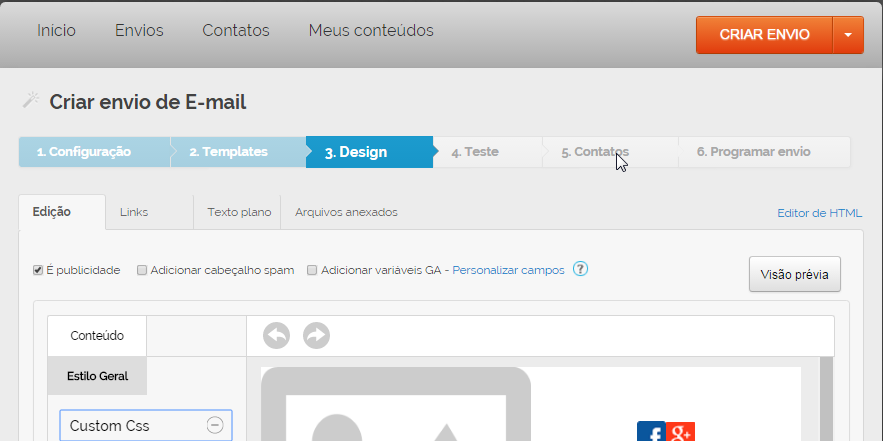The height and width of the screenshot is (441, 883).
Task: Enable Adicionar cabeçalho spam checkbox
Action: click(x=142, y=270)
